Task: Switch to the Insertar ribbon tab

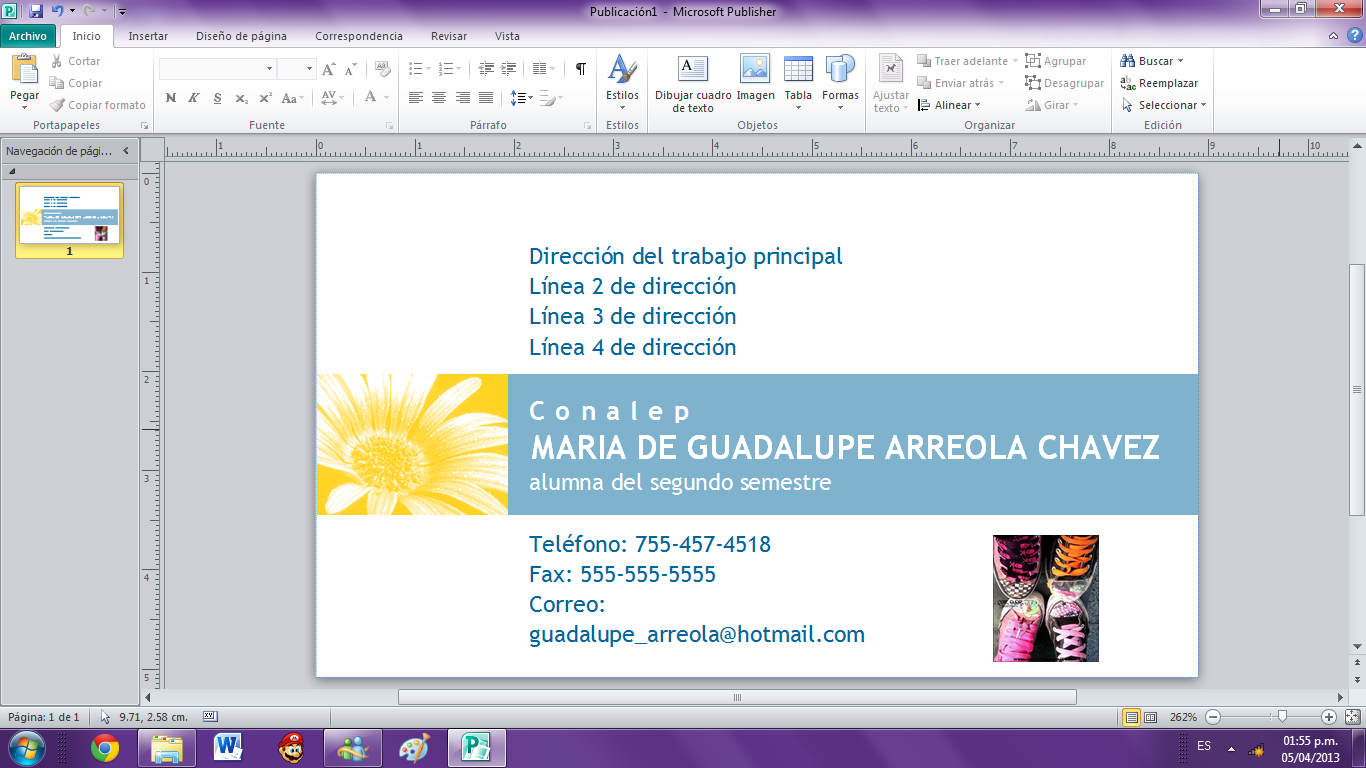Action: tap(147, 36)
